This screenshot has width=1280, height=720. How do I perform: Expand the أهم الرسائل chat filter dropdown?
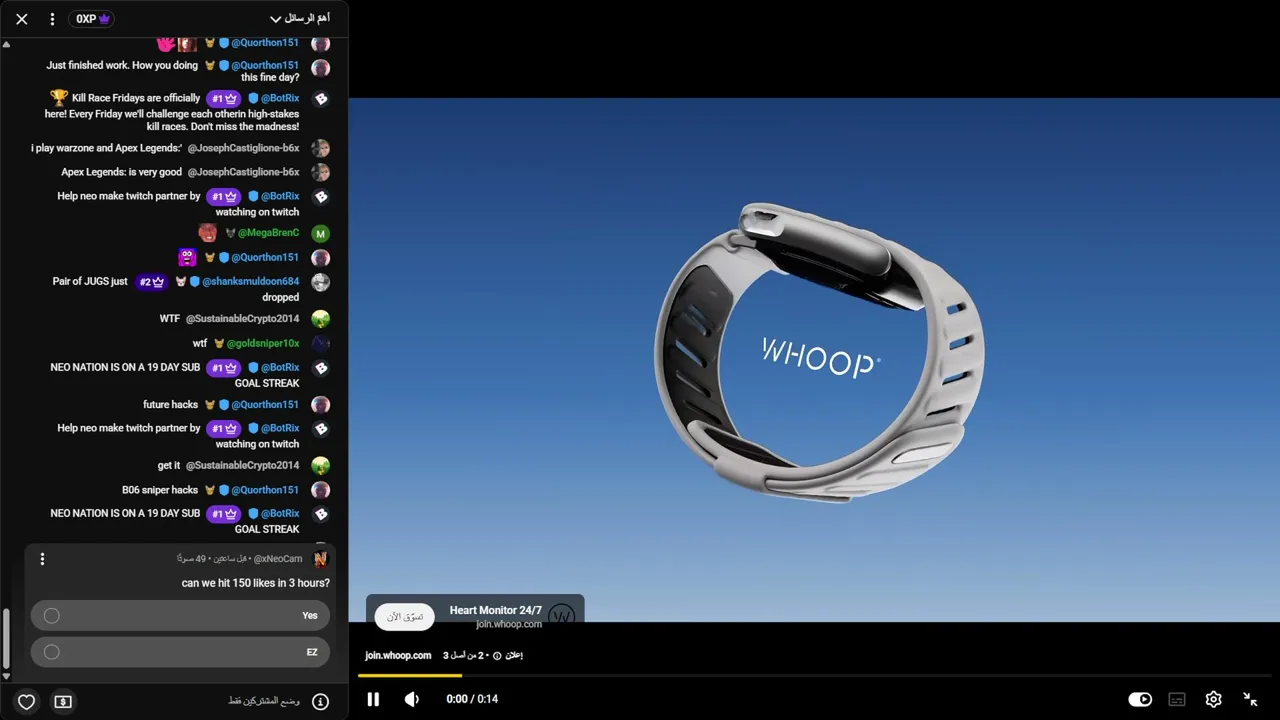click(300, 19)
